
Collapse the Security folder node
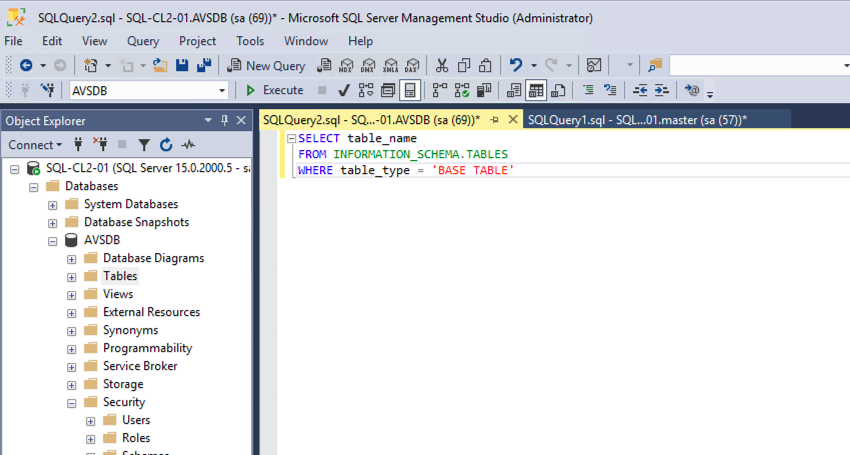[72, 402]
